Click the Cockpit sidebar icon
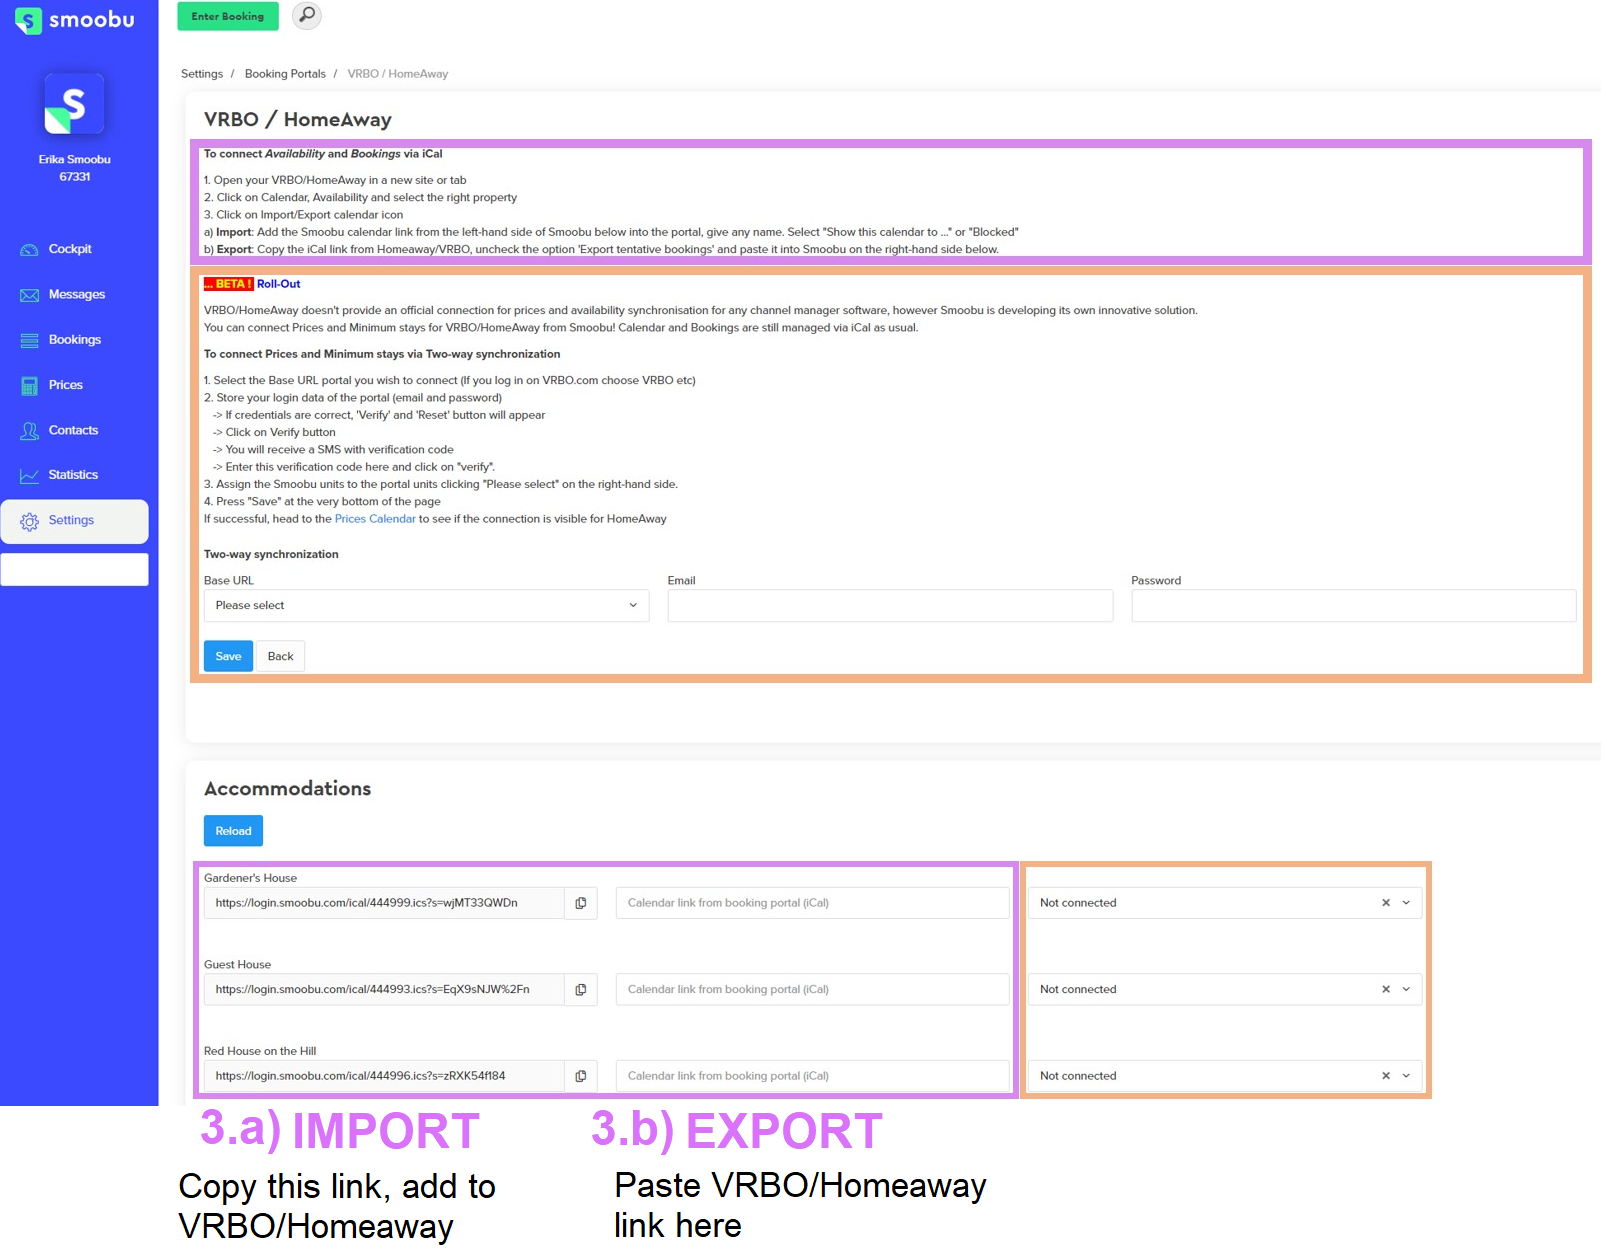 (30, 250)
